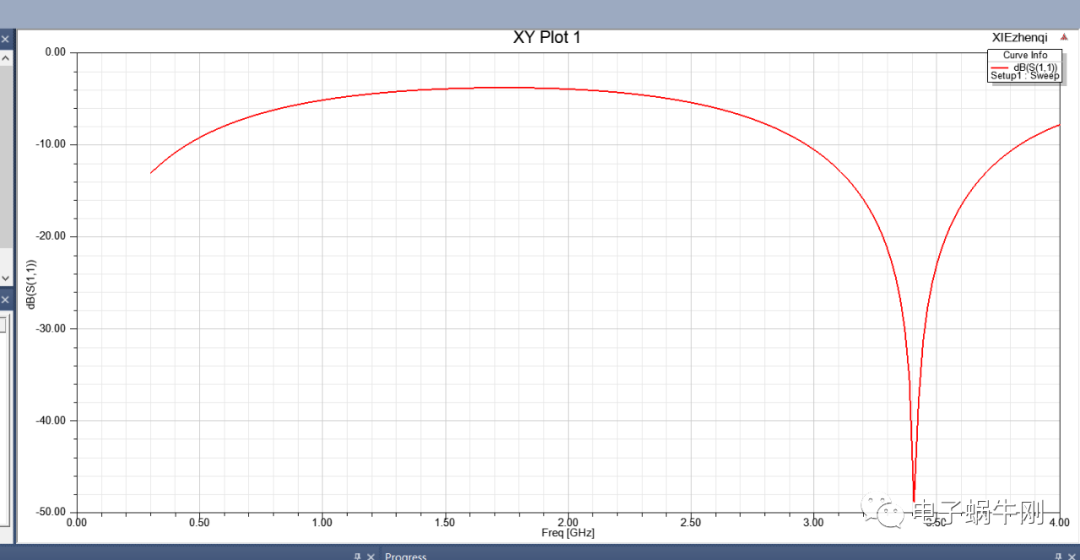Screen dimensions: 1080x560
Task: Click Setup1 : Sweep text in legend
Action: coord(1024,76)
